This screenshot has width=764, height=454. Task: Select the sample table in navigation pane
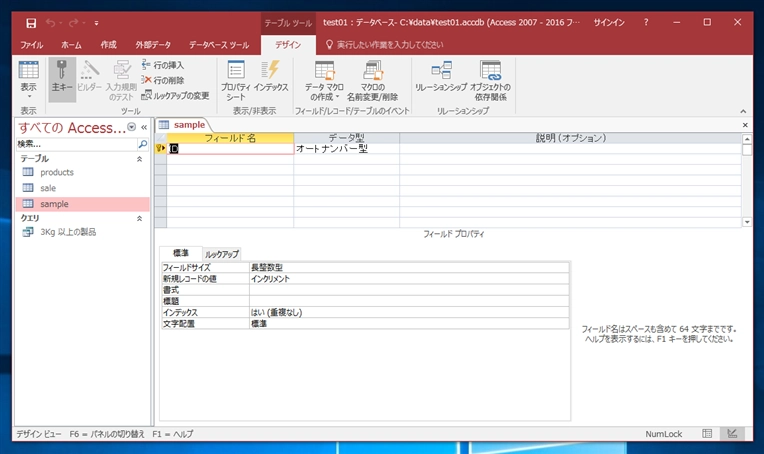pos(82,204)
